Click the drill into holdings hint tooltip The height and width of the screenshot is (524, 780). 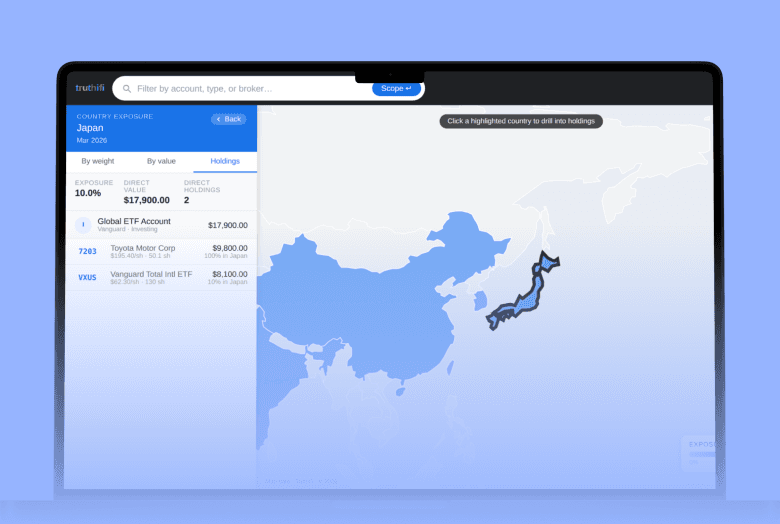pyautogui.click(x=521, y=121)
